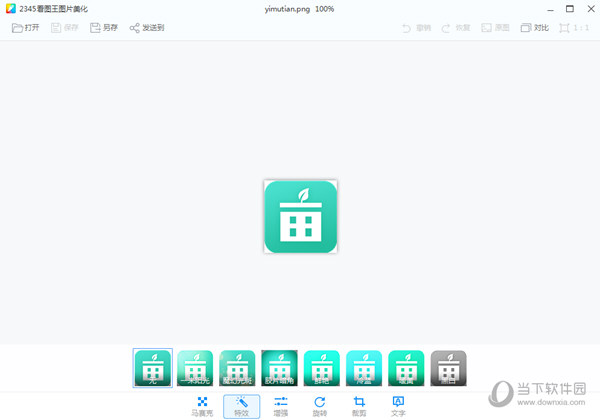The image size is (600, 420).
Task: Click the green calendar image on canvas
Action: (300, 217)
